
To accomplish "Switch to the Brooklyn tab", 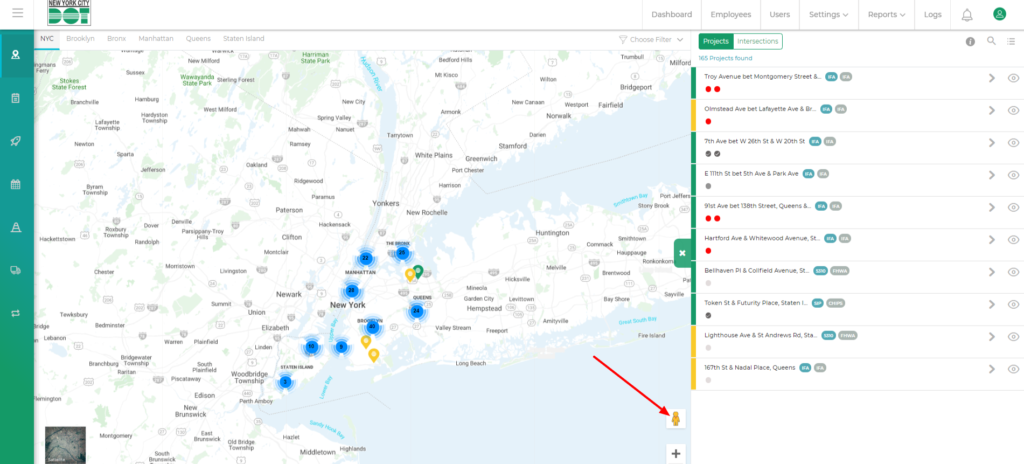I will (x=80, y=38).
